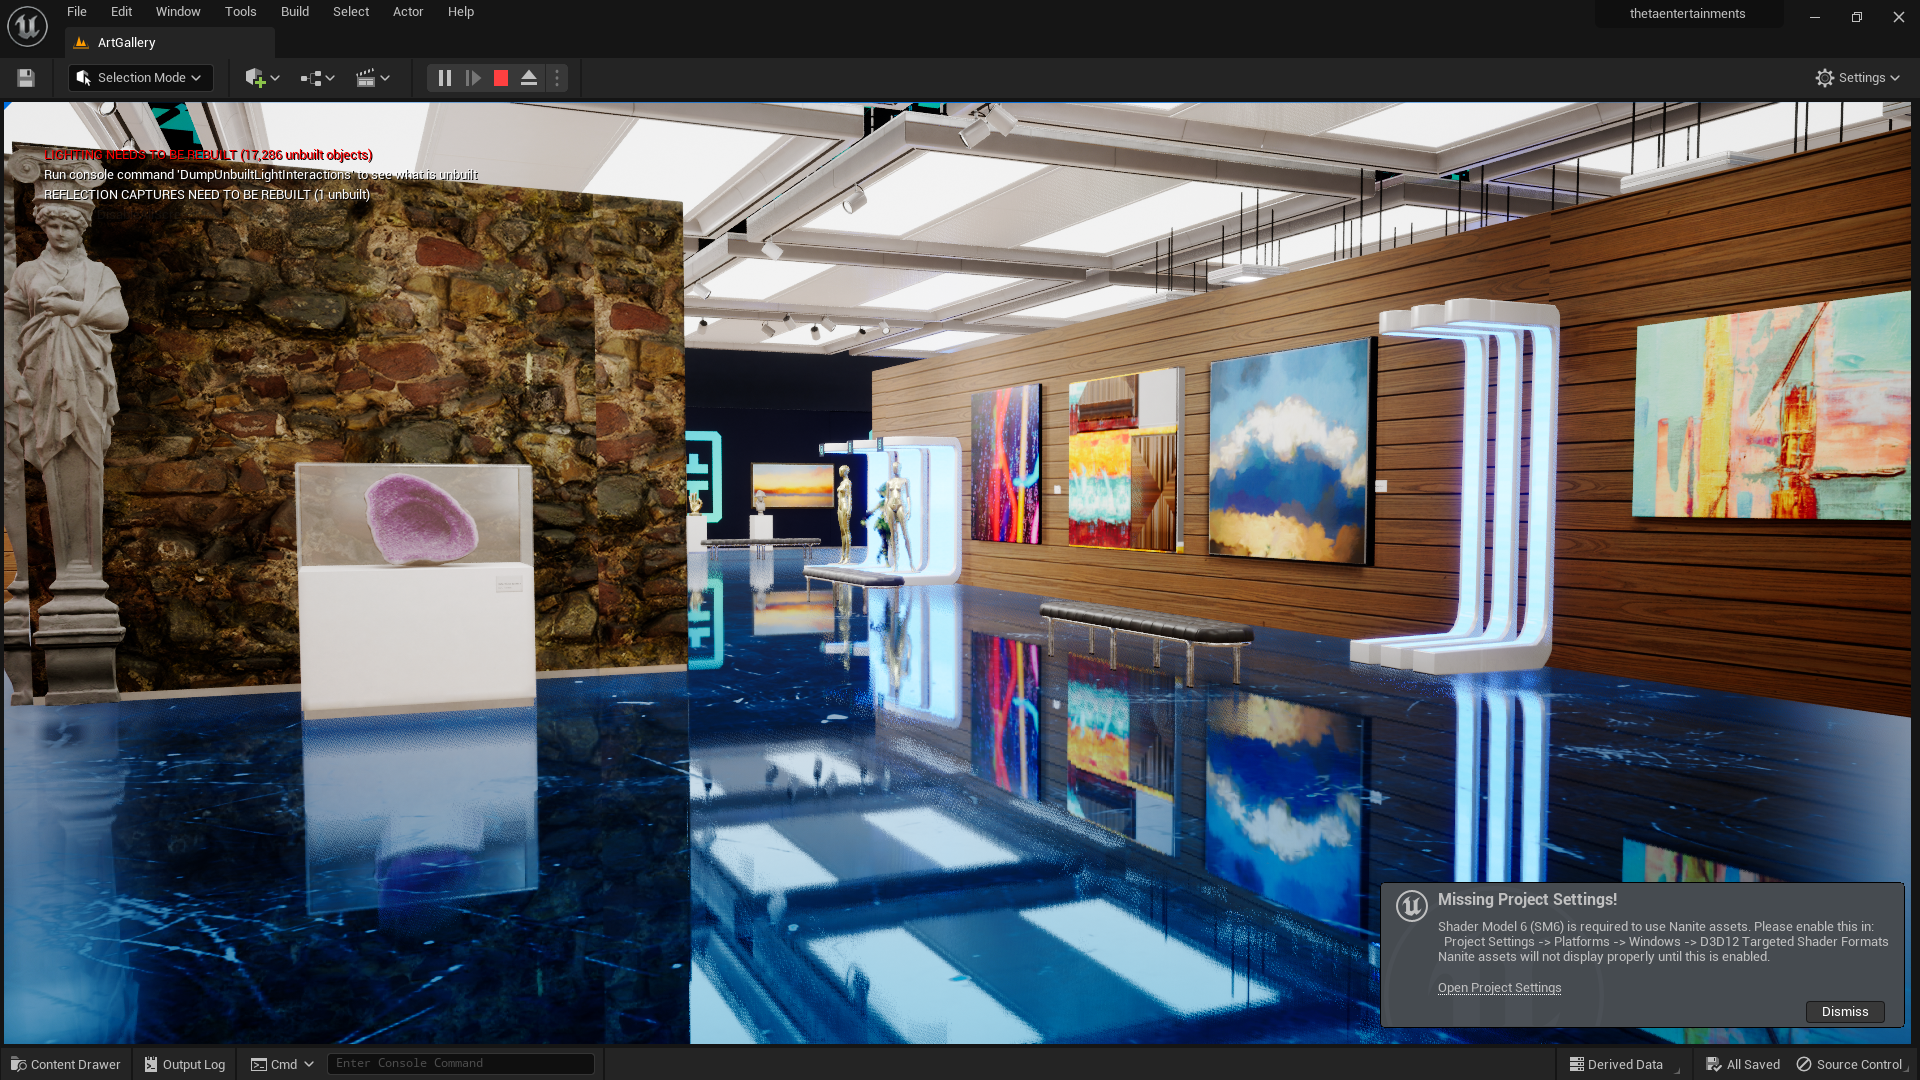Open play options three-dots menu
This screenshot has height=1080, width=1920.
tap(557, 78)
